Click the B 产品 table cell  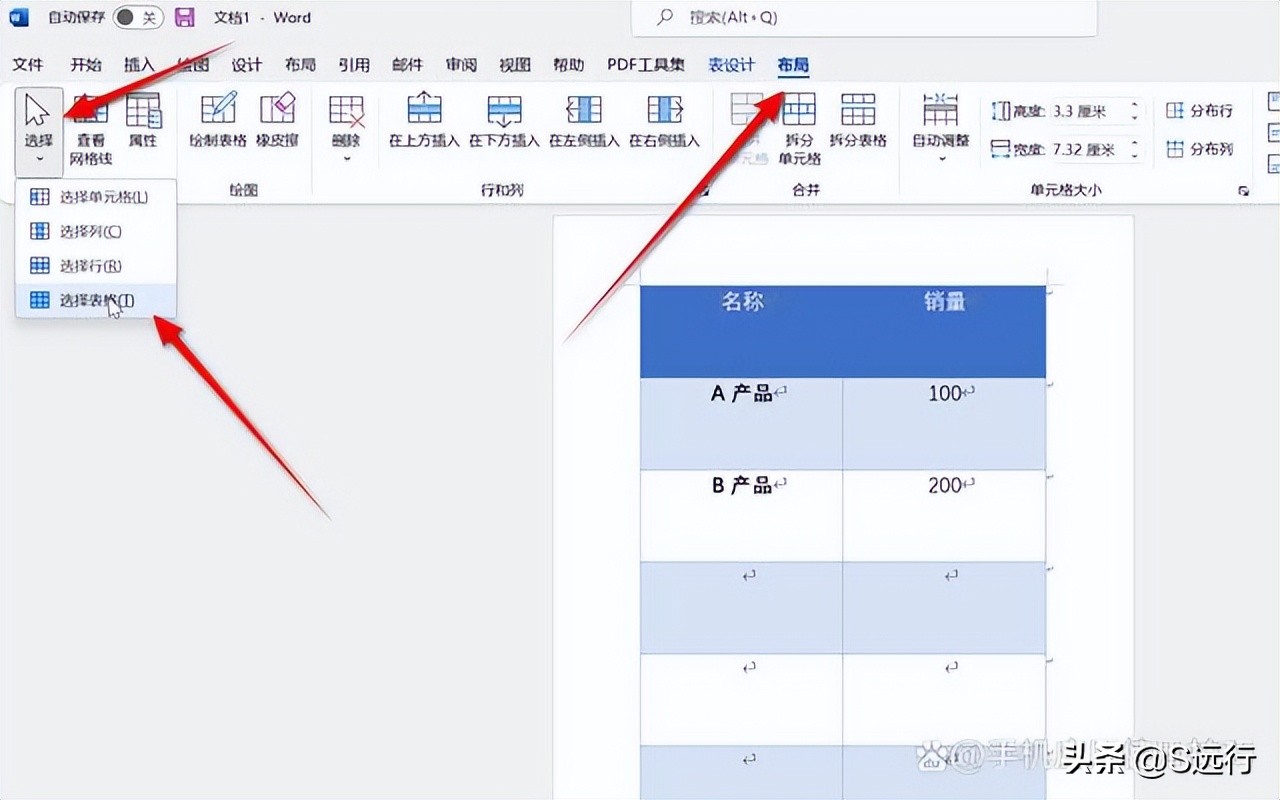742,516
